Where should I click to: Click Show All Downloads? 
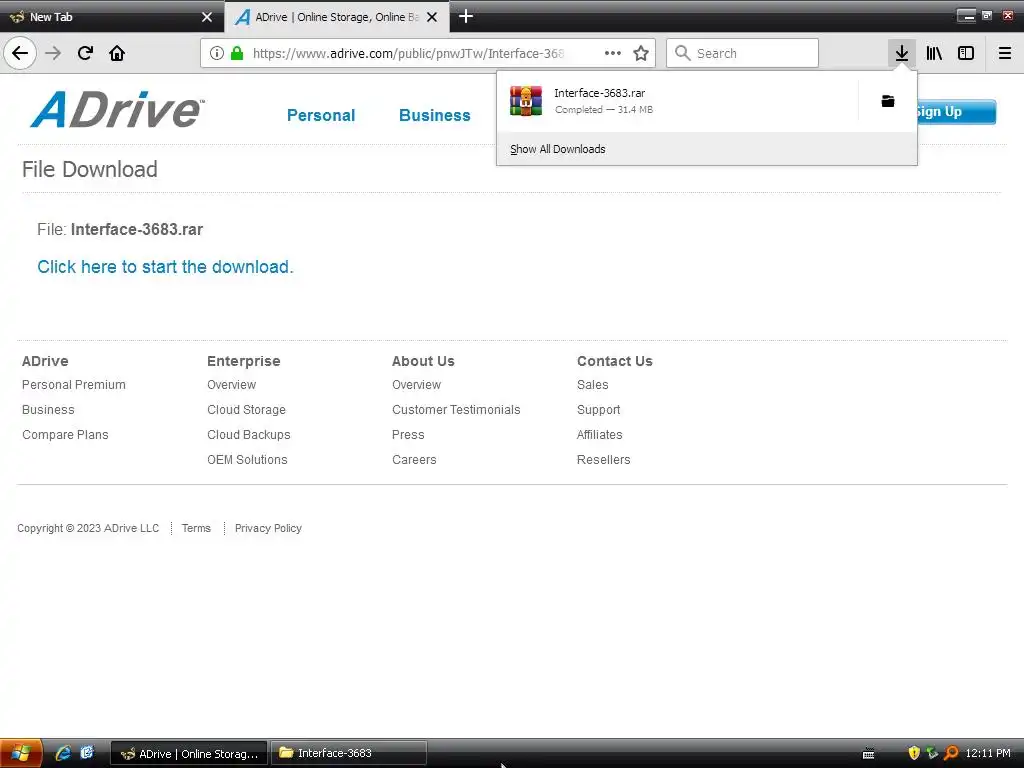tap(558, 149)
